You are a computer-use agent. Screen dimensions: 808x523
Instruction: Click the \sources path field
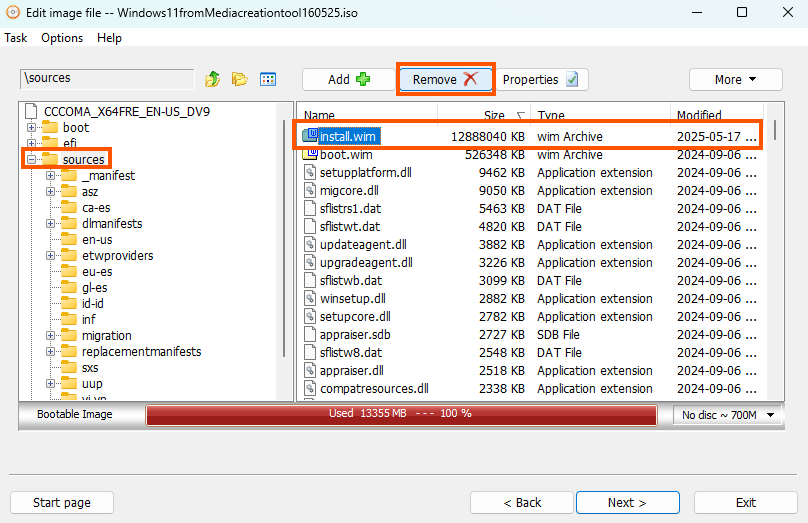click(x=107, y=79)
